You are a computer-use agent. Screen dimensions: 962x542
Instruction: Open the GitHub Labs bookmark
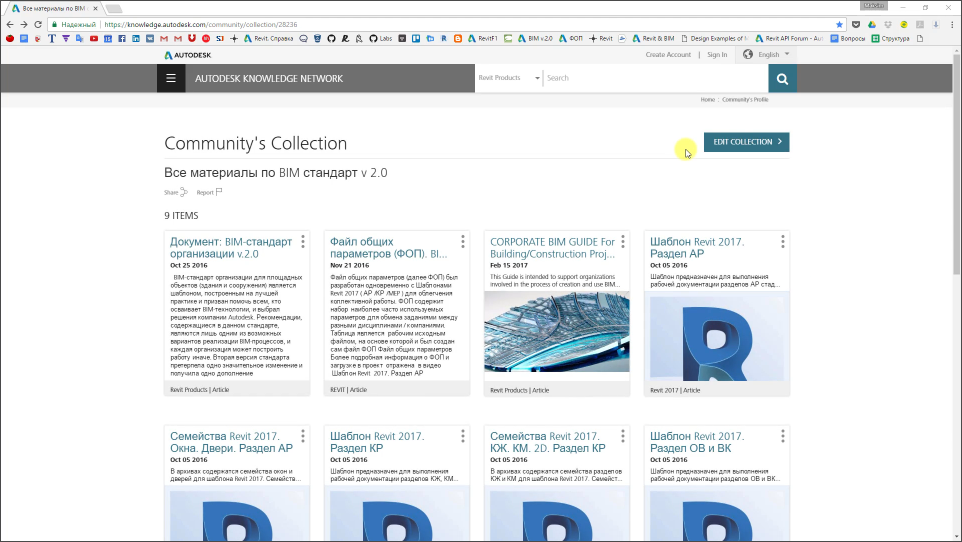click(x=380, y=39)
